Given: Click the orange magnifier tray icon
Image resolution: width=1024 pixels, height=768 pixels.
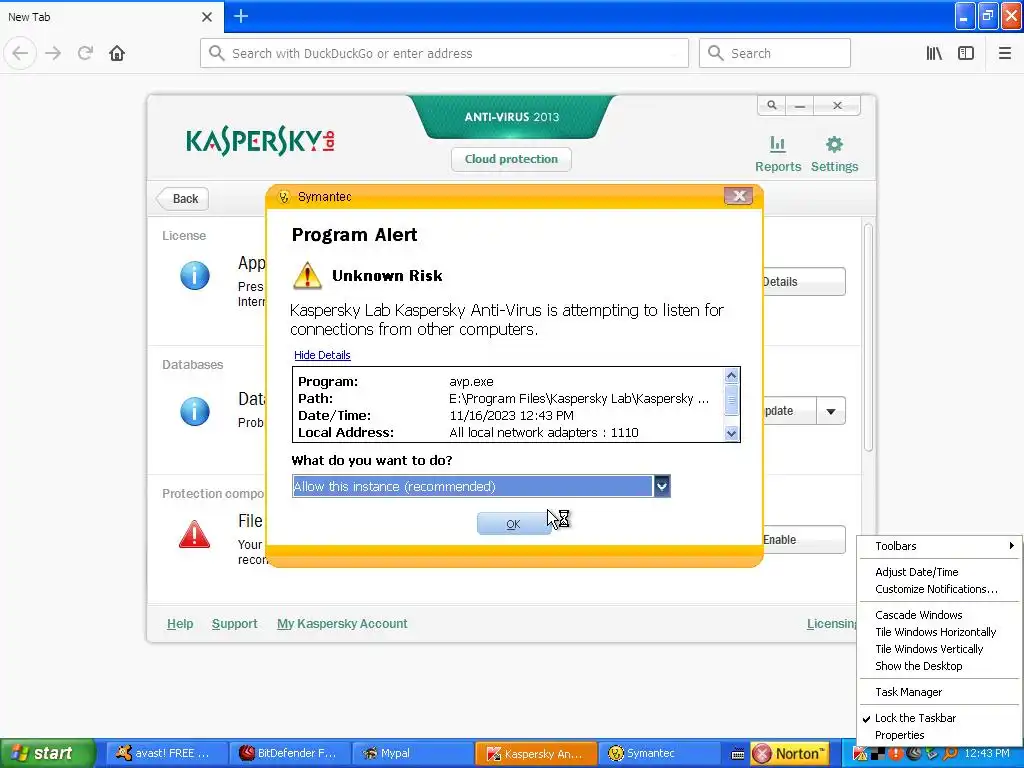Looking at the screenshot, I should pos(950,754).
